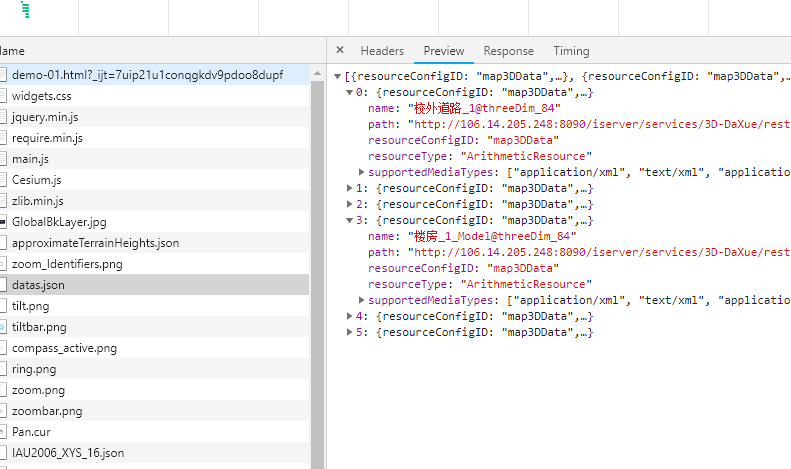Expand supportedMediaTypes under item 3
The width and height of the screenshot is (791, 469).
point(361,300)
